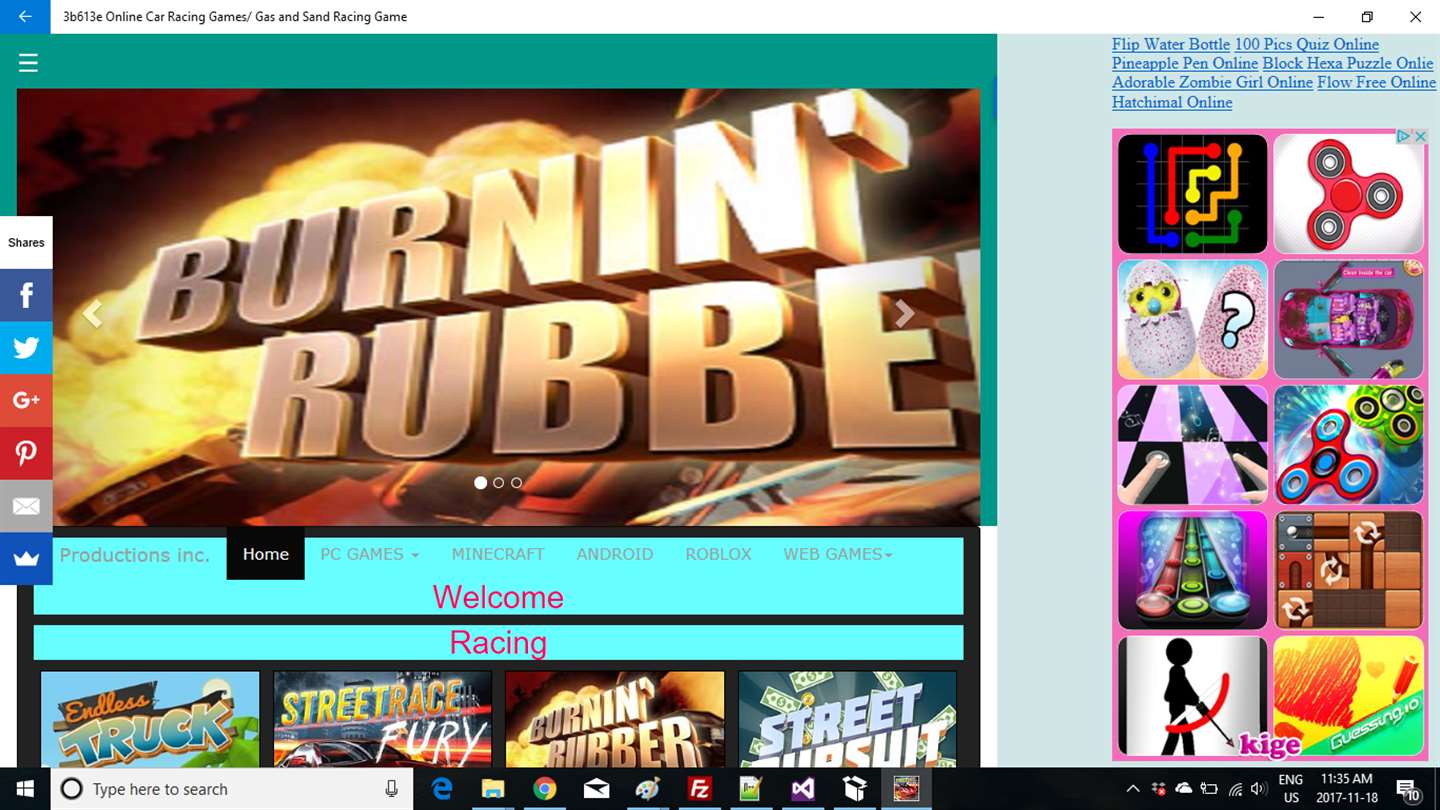Open Pineapple Pen Online link
The width and height of the screenshot is (1440, 810).
click(1185, 63)
